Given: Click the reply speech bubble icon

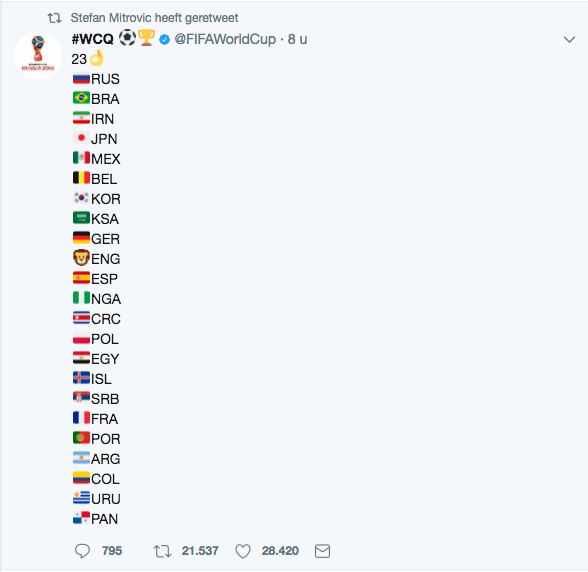Looking at the screenshot, I should click(x=82, y=551).
